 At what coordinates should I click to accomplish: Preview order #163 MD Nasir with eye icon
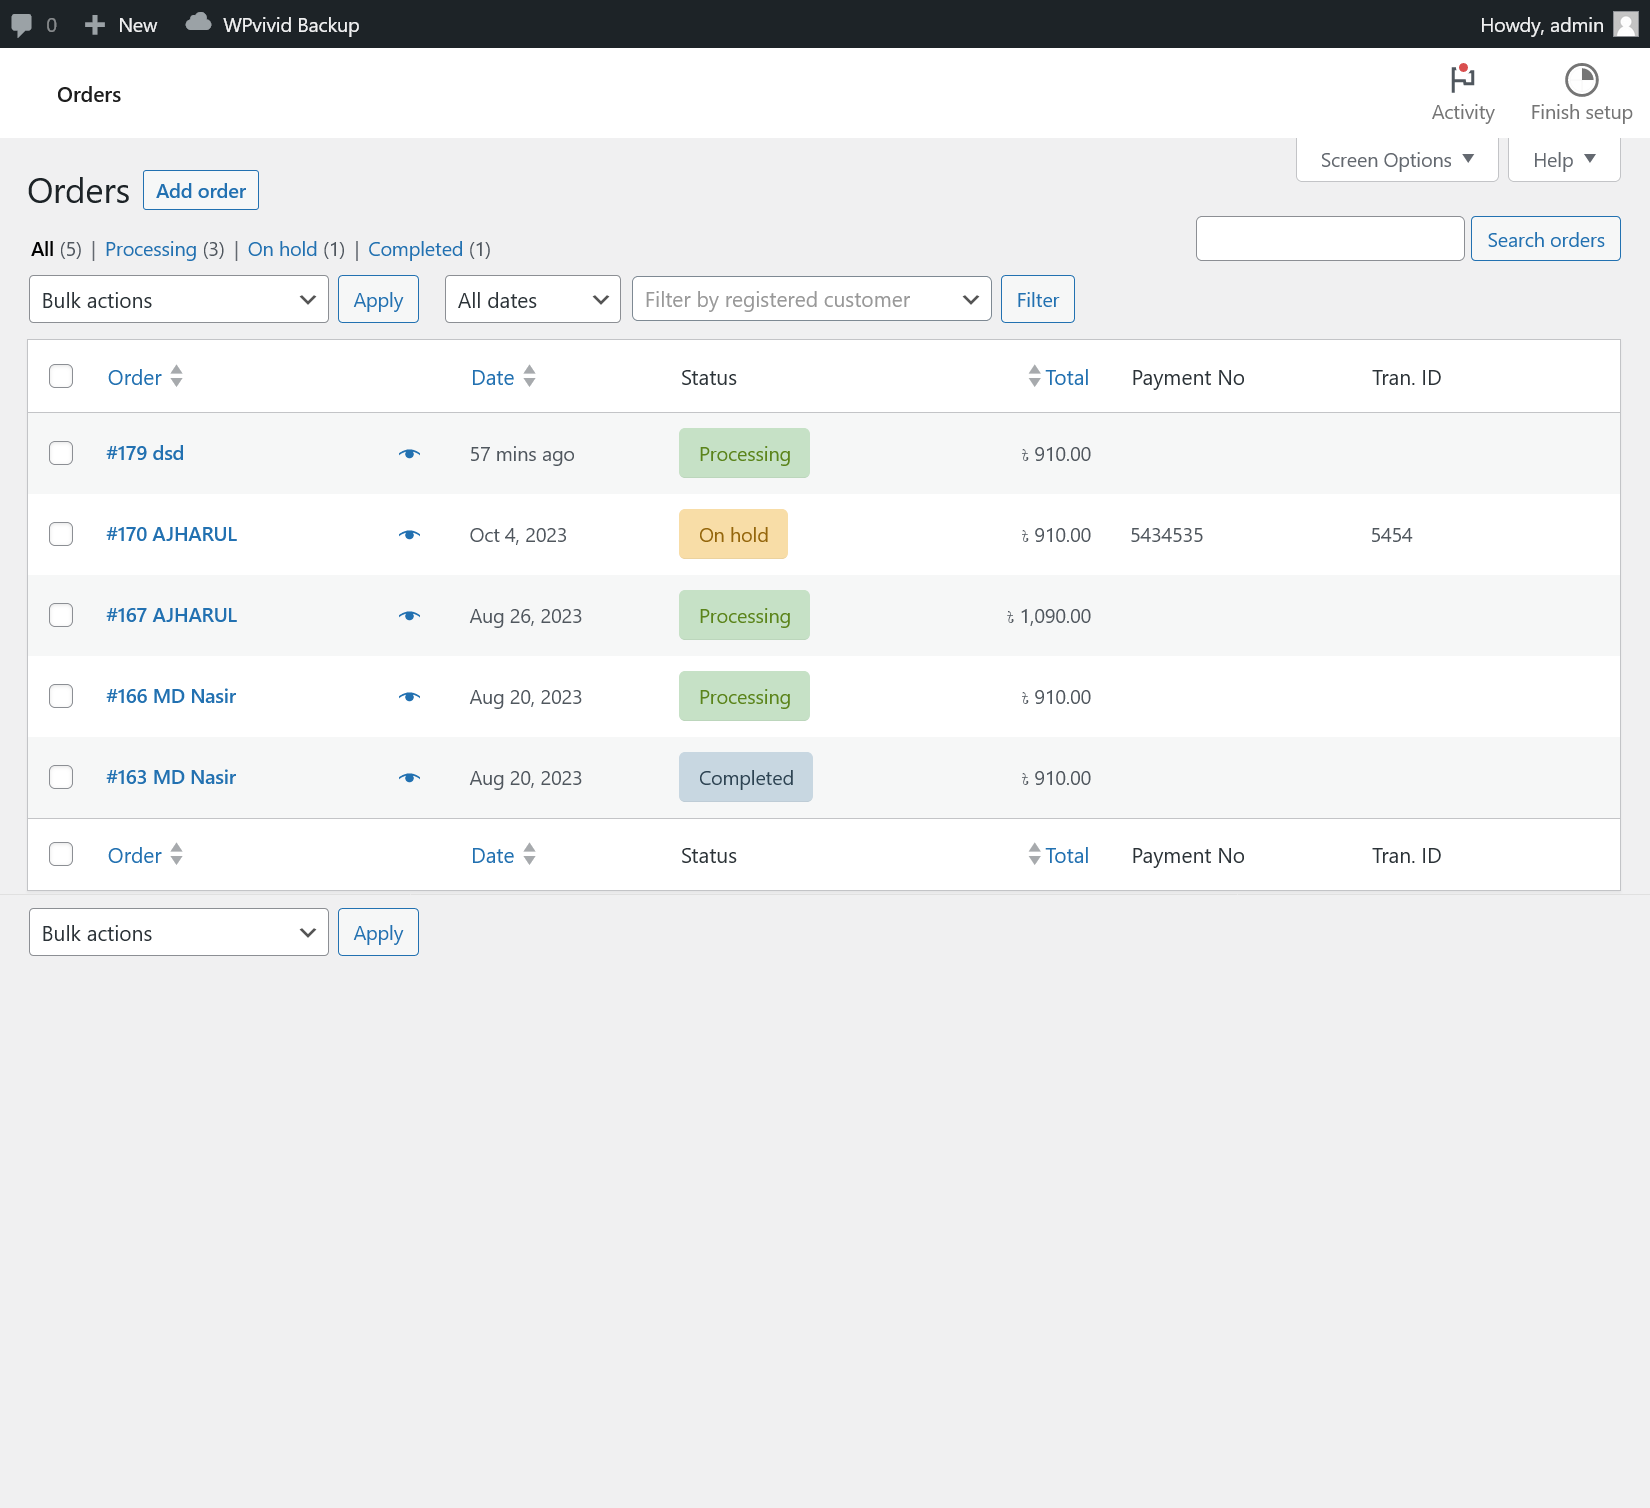[x=409, y=778]
